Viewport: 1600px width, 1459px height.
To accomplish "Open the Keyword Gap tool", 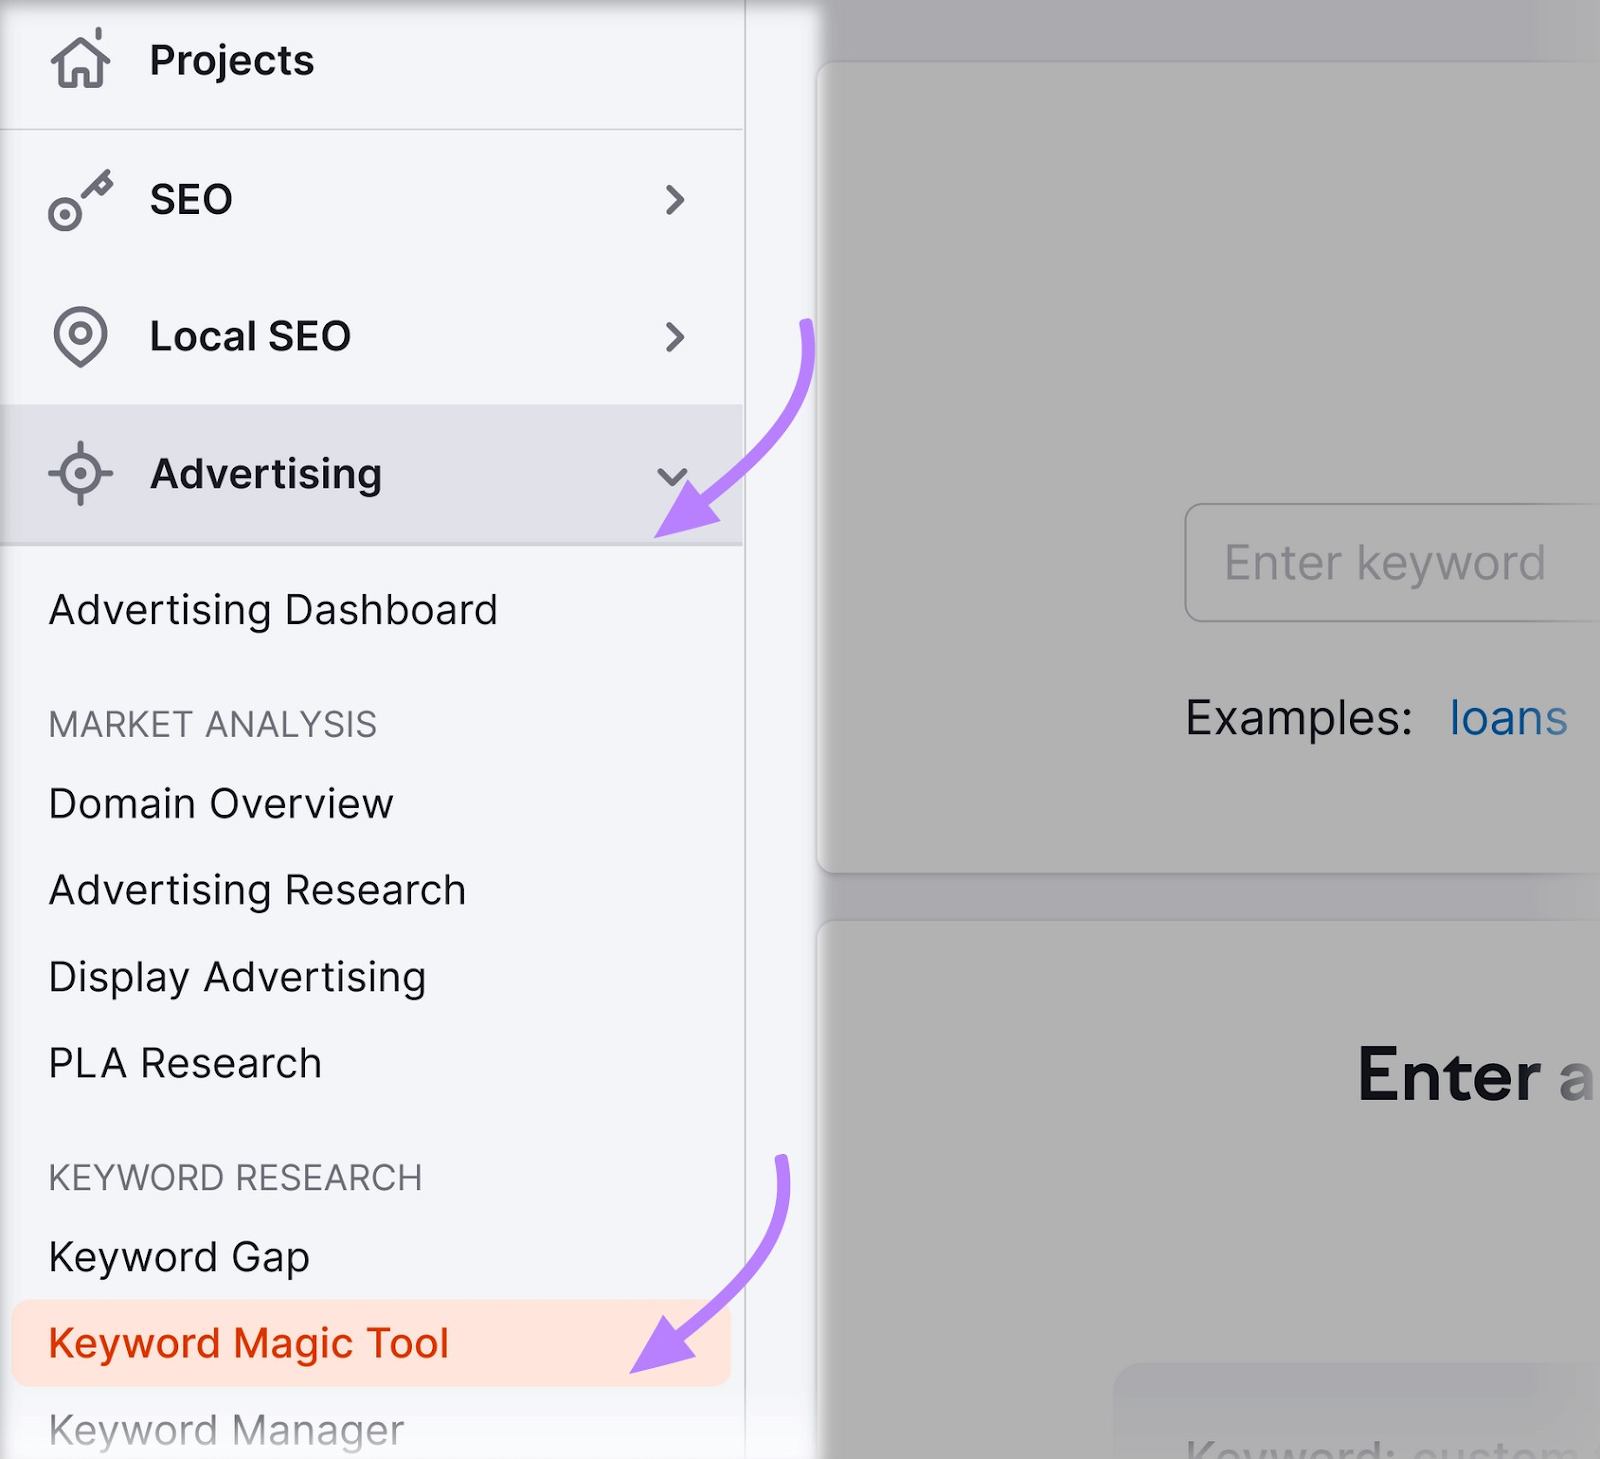I will coord(179,1258).
